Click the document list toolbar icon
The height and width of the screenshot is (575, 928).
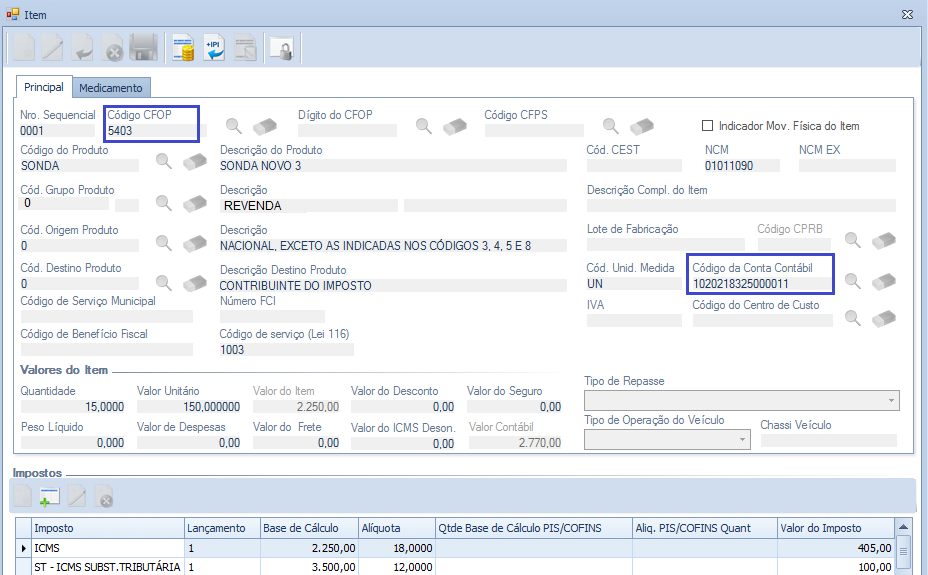click(x=246, y=48)
